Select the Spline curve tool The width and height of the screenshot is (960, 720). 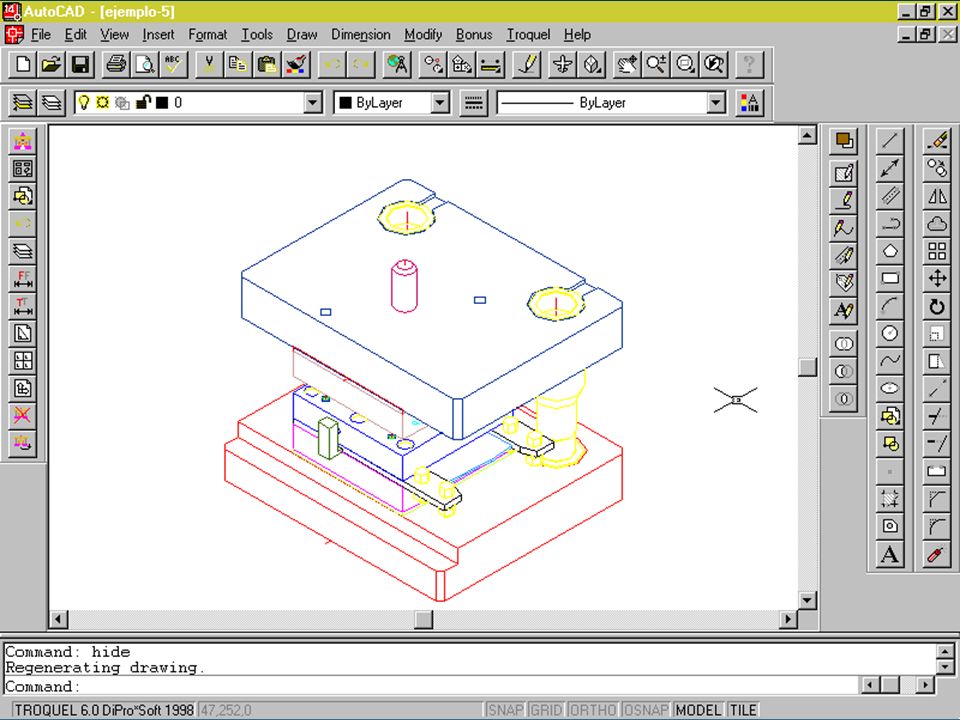[890, 360]
